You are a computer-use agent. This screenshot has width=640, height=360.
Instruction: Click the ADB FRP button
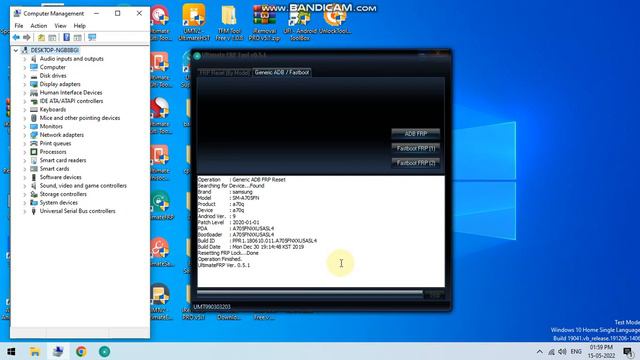click(x=416, y=133)
